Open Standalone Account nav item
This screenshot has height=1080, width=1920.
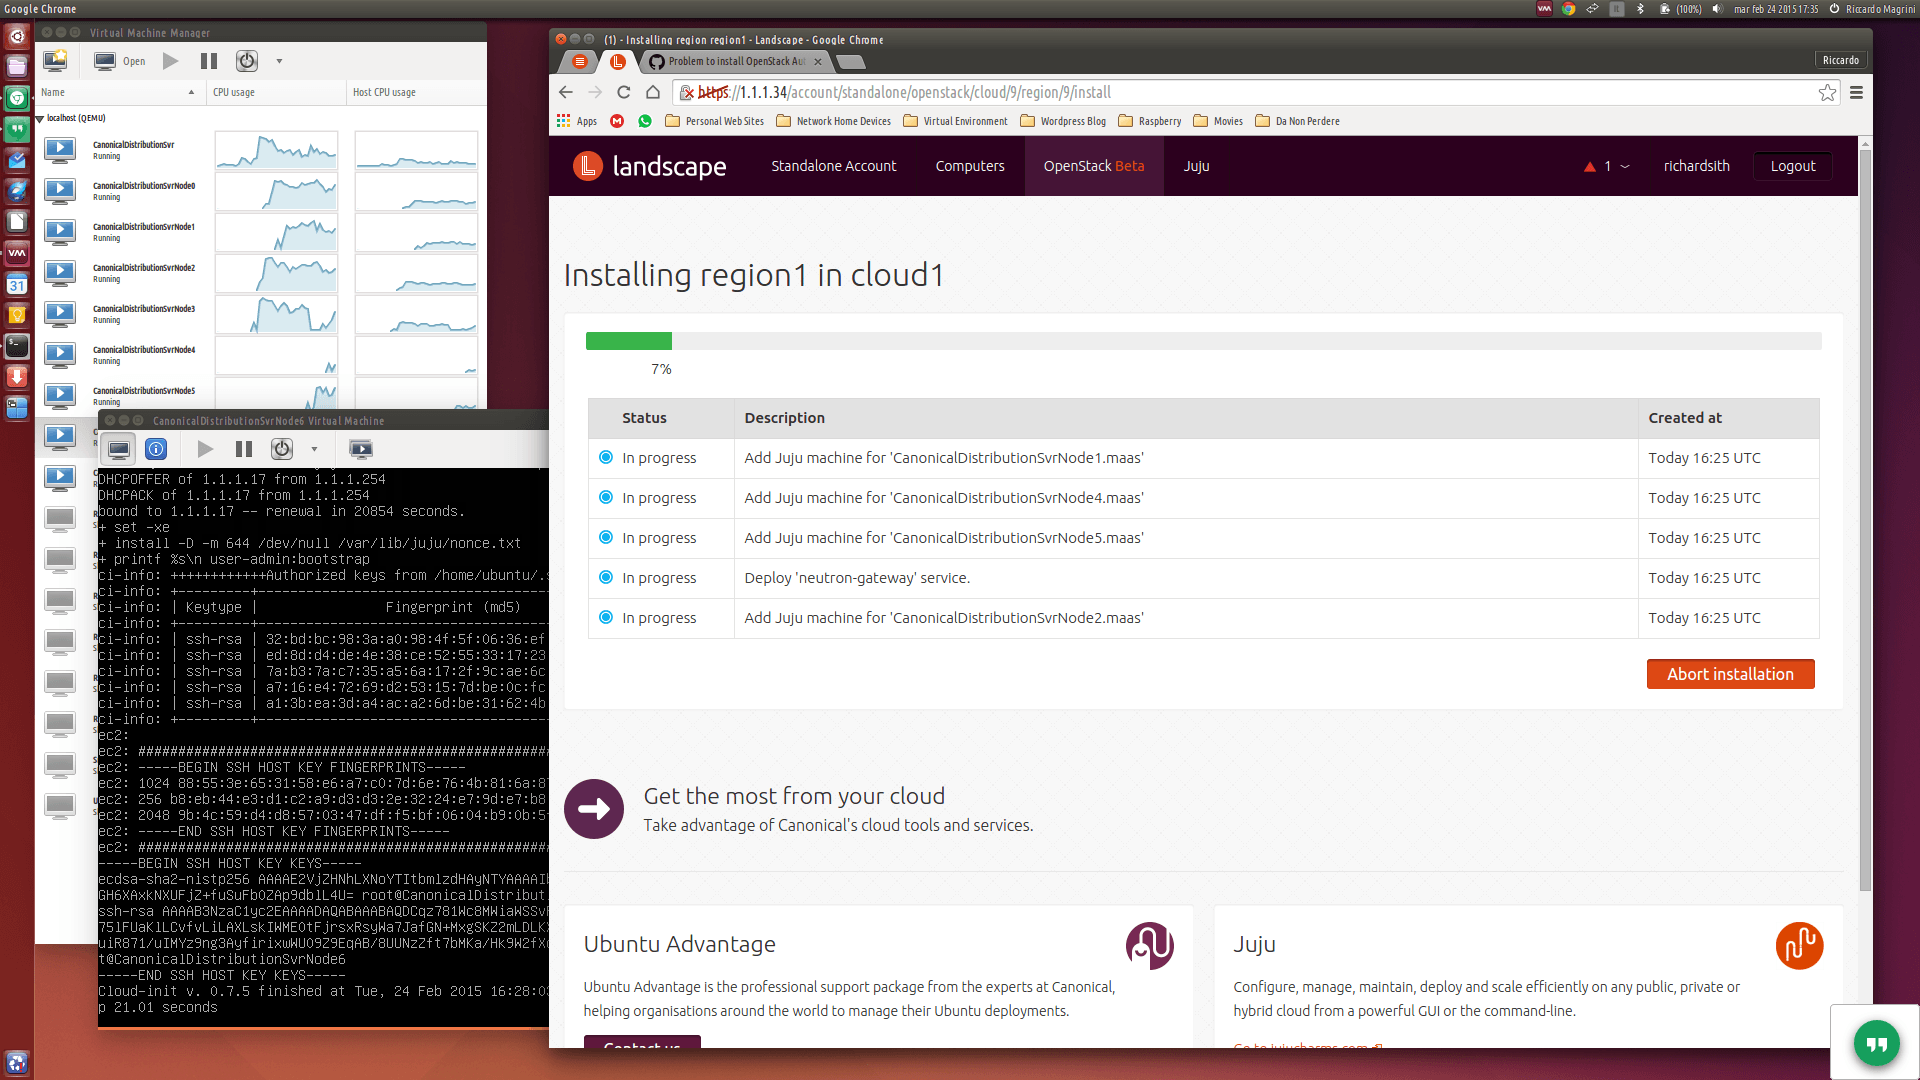coord(834,166)
